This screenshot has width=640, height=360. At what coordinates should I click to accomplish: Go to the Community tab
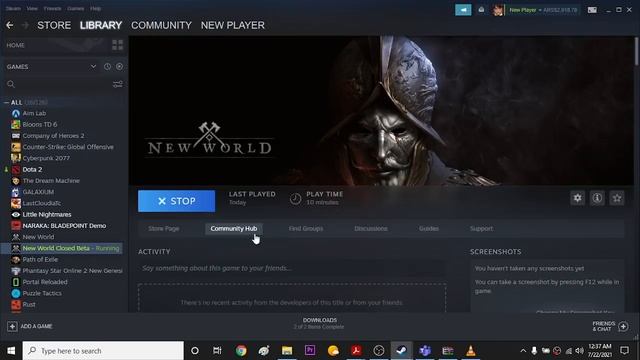pos(161,25)
